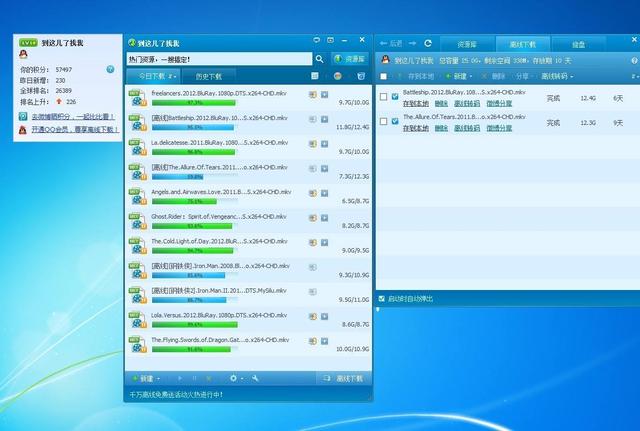Click 存到本地 link under Battleship.2012
This screenshot has height=431, width=640.
coord(416,104)
